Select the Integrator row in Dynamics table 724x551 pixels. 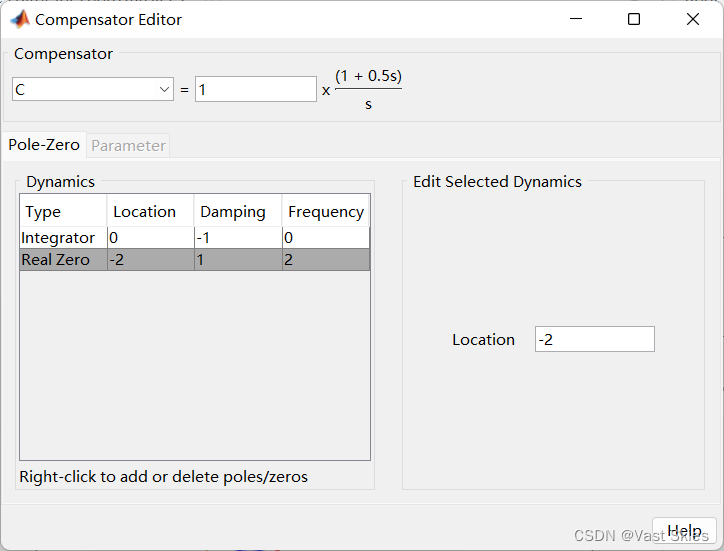(194, 237)
